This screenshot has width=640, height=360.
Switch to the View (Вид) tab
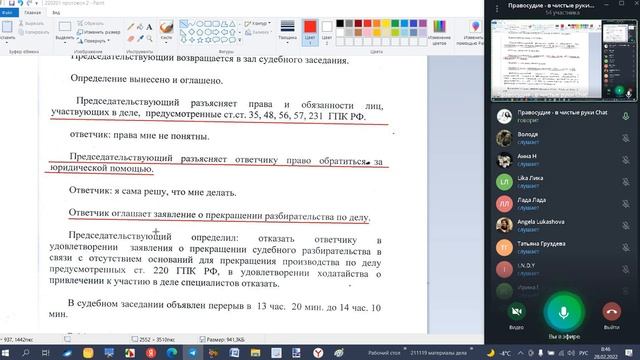[x=56, y=13]
